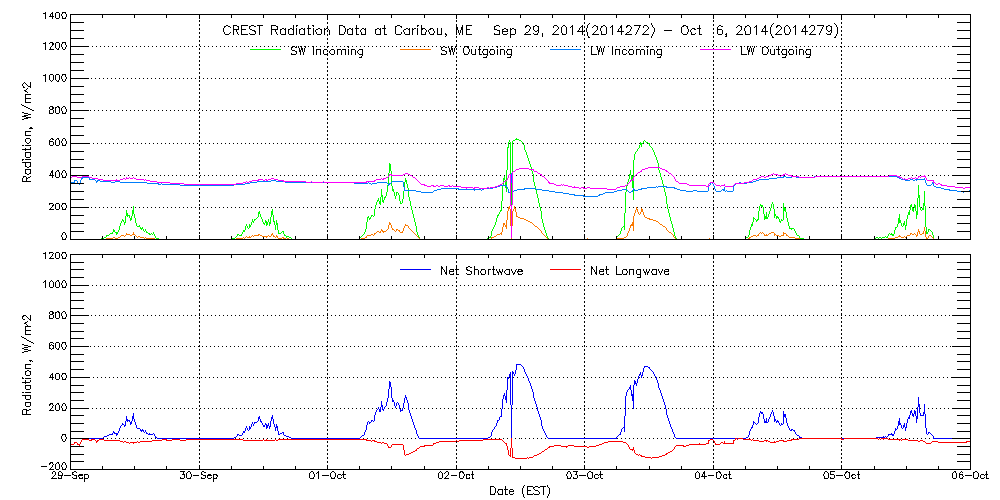1000x500 pixels.
Task: Click the LW Incoming legend label
Action: [x=626, y=51]
